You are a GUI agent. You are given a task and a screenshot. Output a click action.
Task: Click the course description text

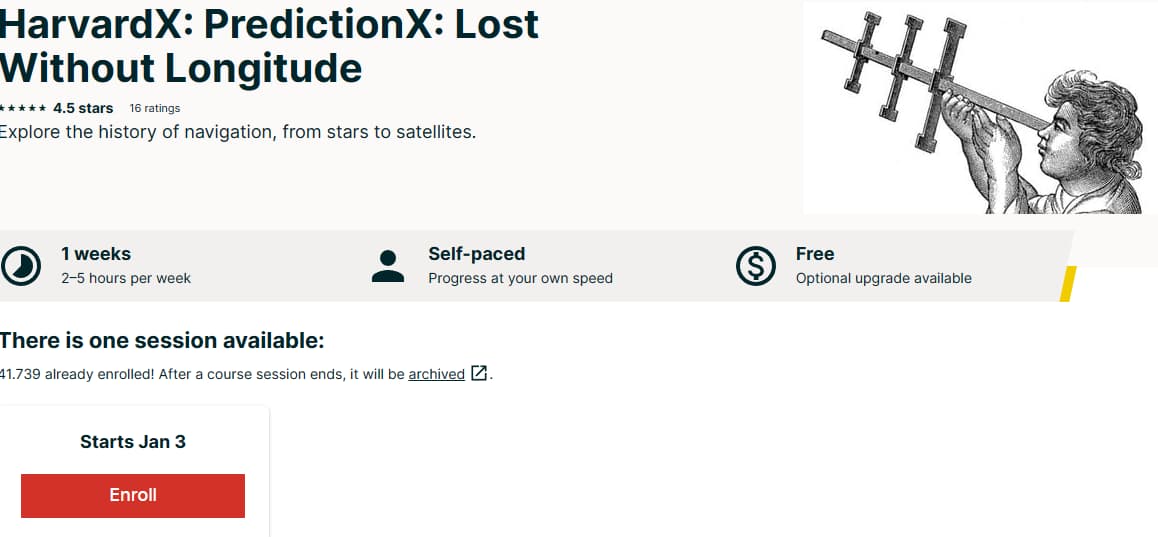(237, 132)
